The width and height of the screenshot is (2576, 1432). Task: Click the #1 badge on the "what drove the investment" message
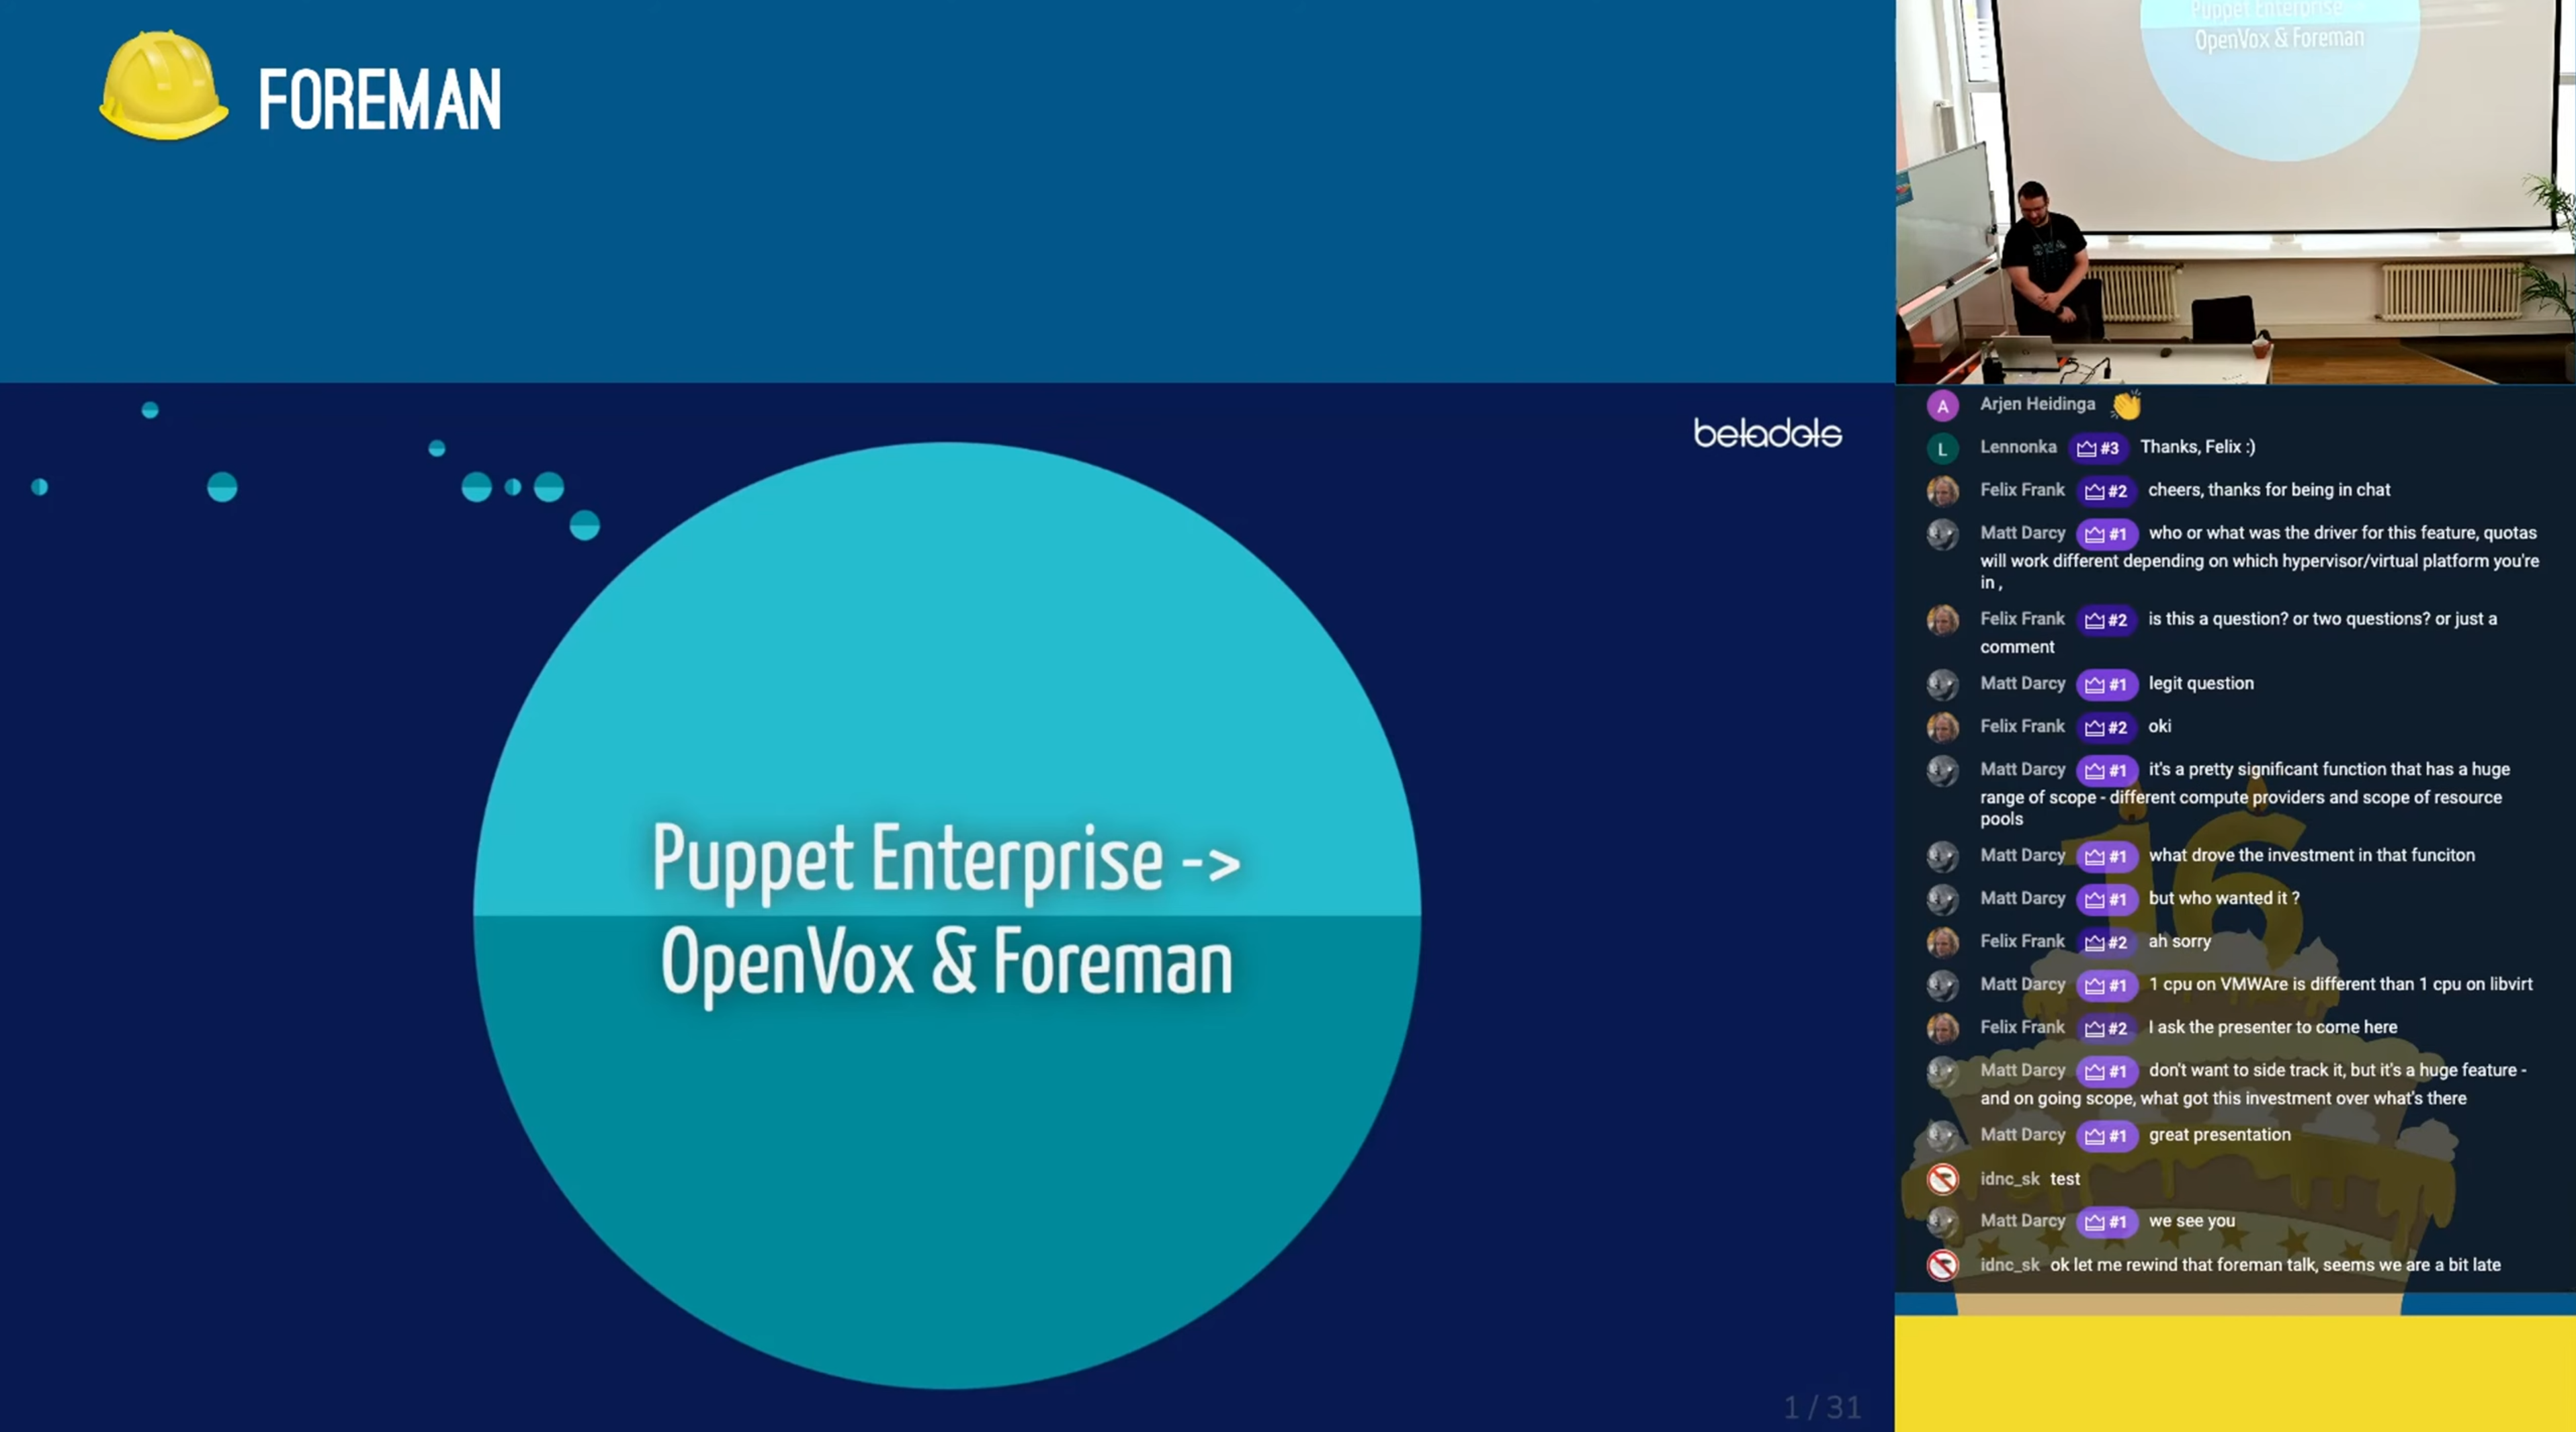coord(2106,857)
